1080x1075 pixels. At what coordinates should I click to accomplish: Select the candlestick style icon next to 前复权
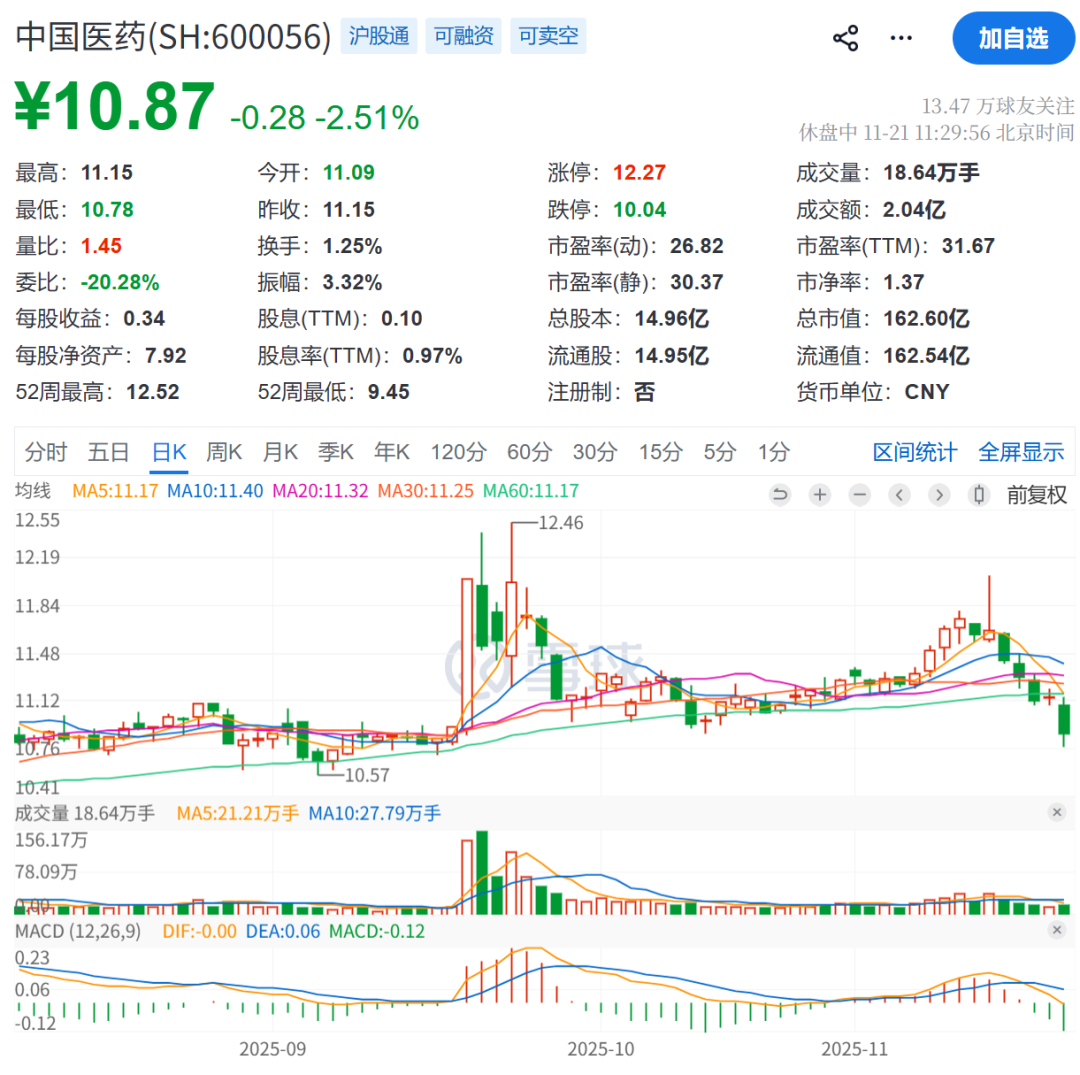coord(979,494)
